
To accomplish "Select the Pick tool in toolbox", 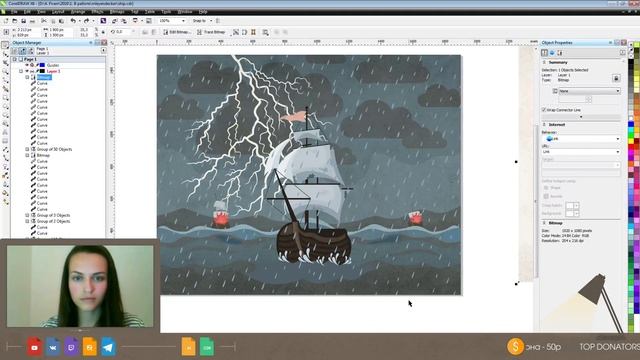I will [5, 45].
